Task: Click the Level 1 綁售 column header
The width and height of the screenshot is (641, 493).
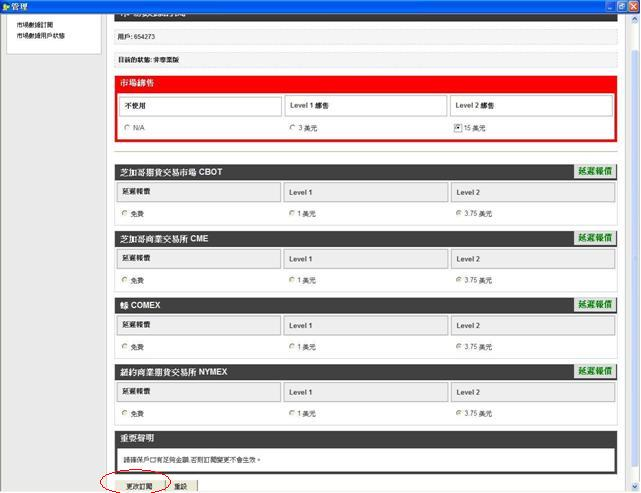Action: (366, 105)
